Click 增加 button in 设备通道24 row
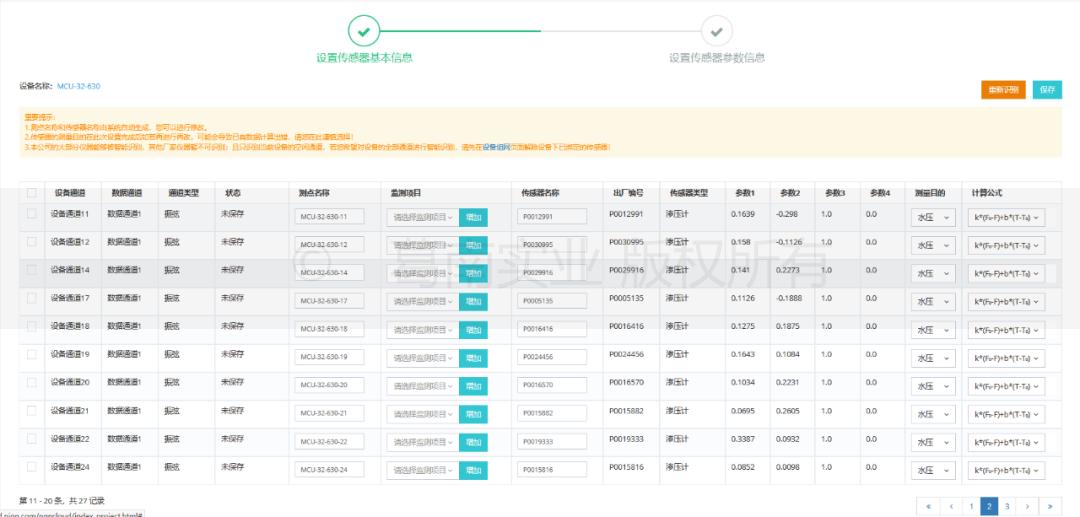This screenshot has height=517, width=1080. coord(473,470)
